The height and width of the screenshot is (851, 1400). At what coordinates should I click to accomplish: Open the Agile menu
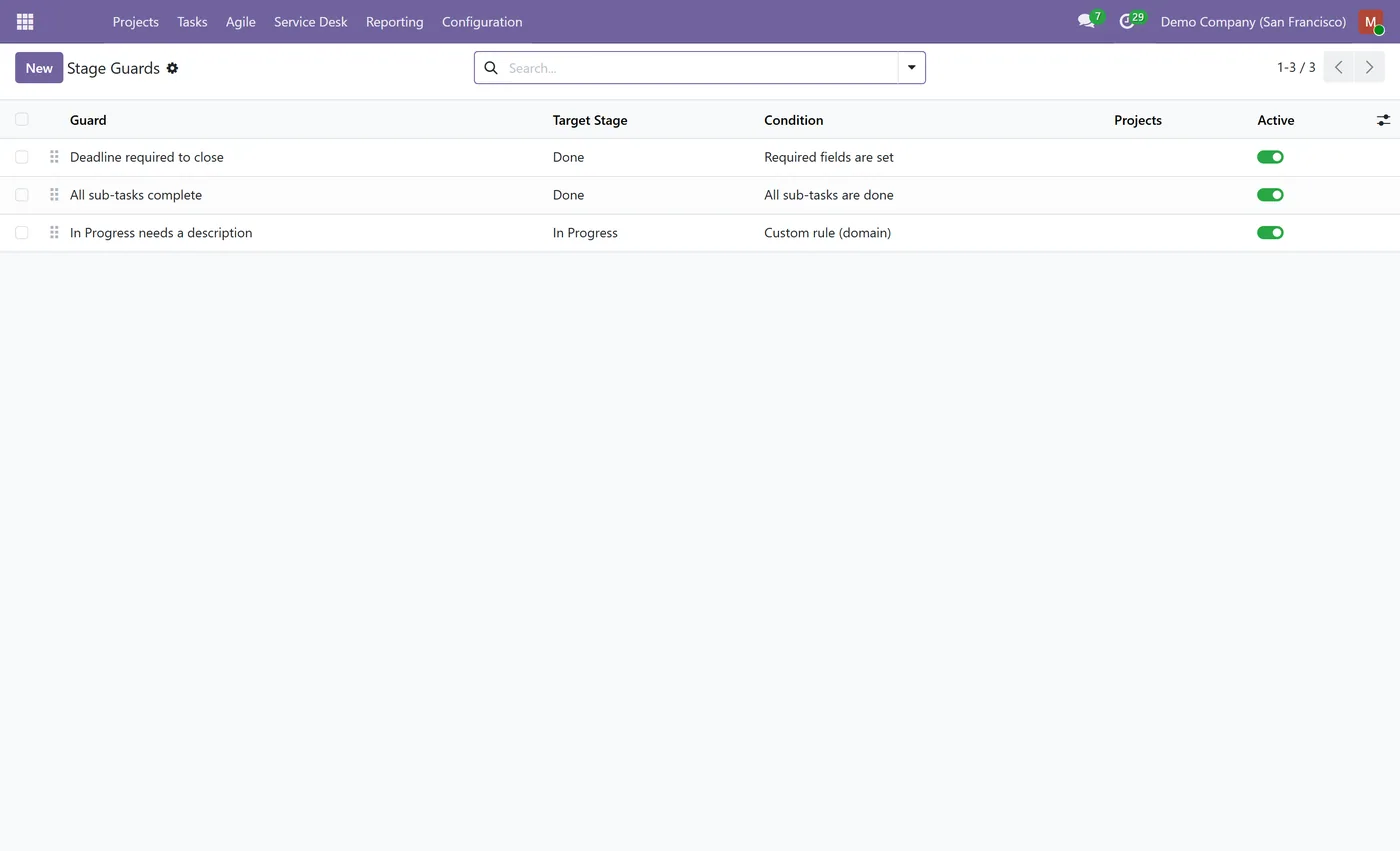[x=240, y=21]
